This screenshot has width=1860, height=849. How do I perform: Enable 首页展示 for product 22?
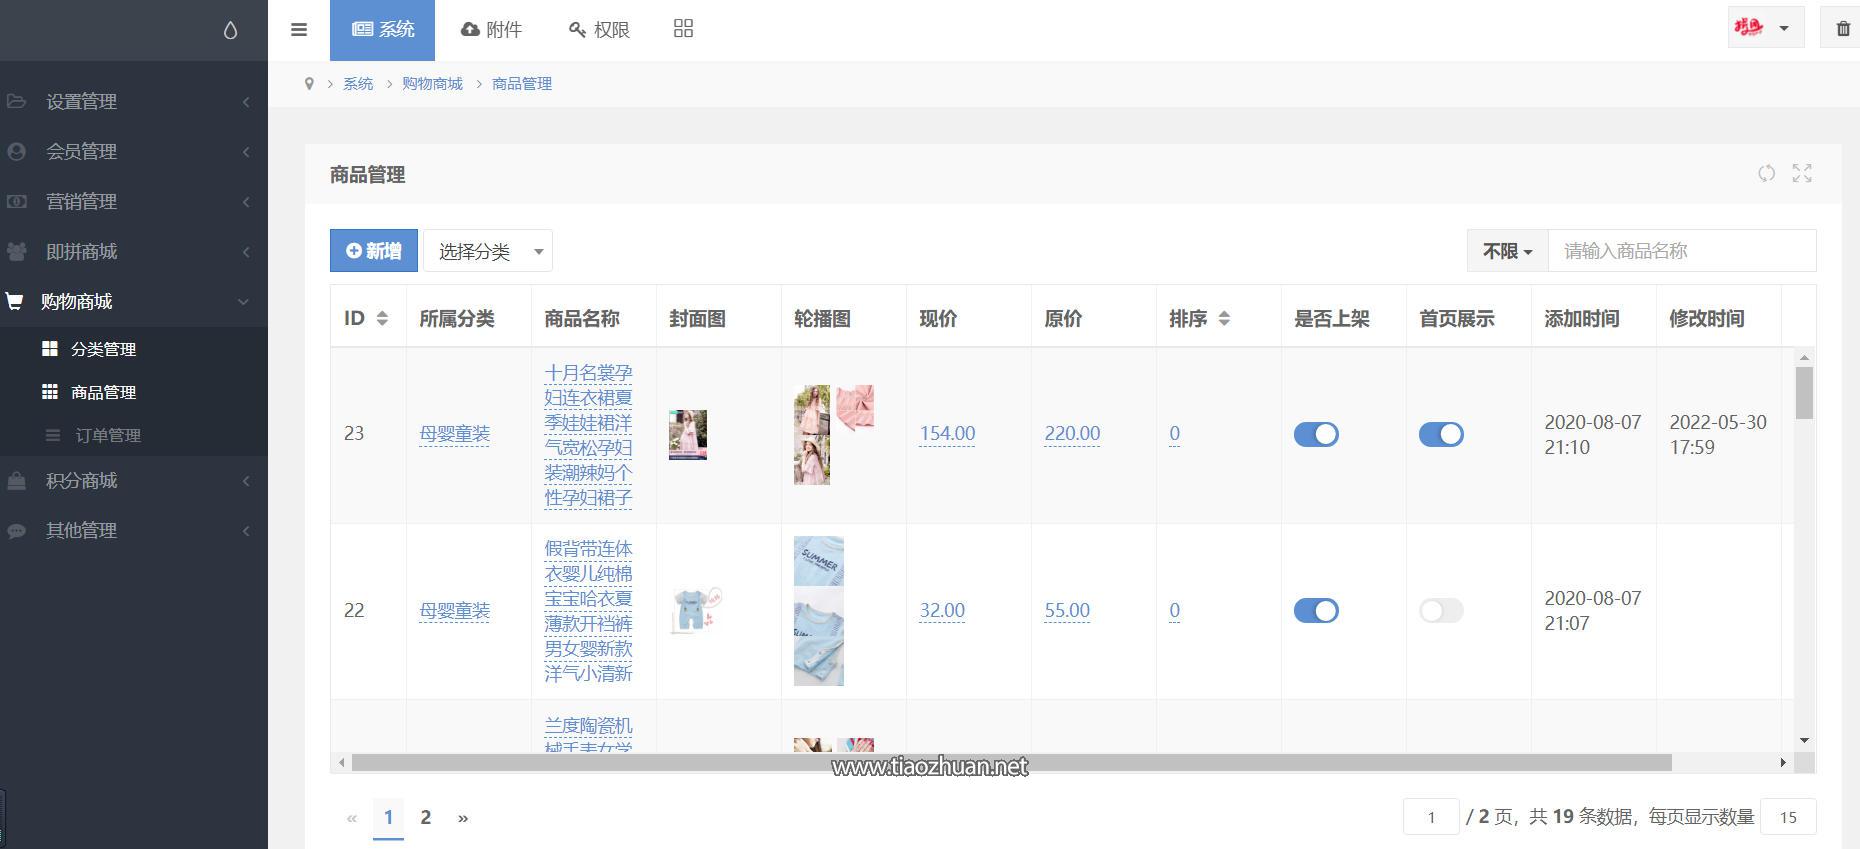pos(1441,611)
